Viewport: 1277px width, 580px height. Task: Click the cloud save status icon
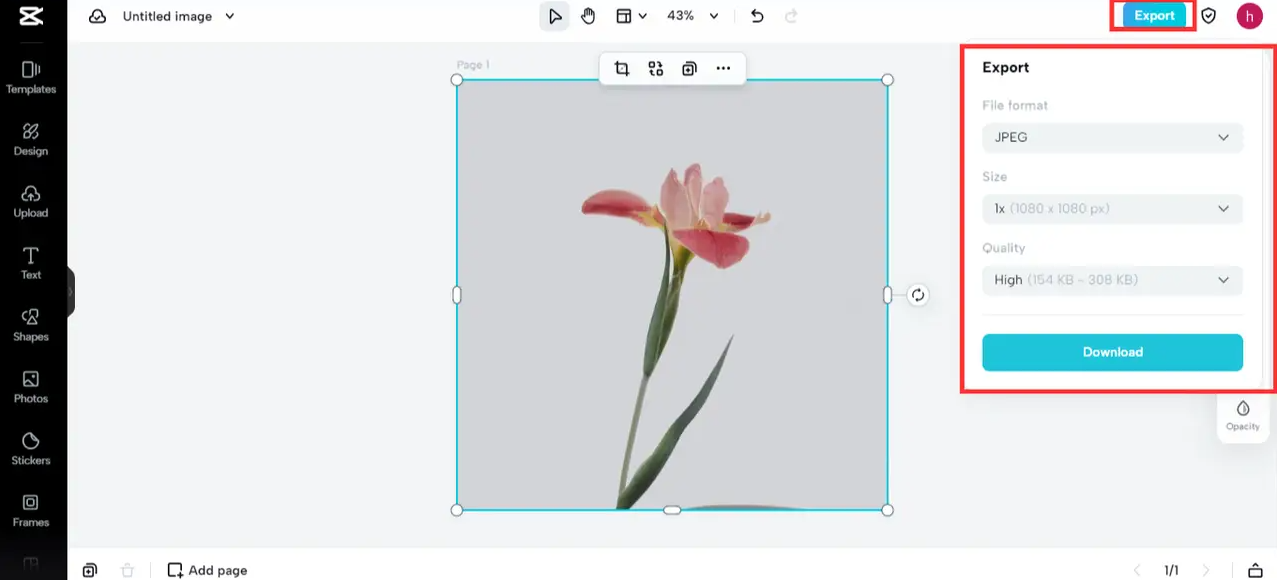tap(97, 16)
